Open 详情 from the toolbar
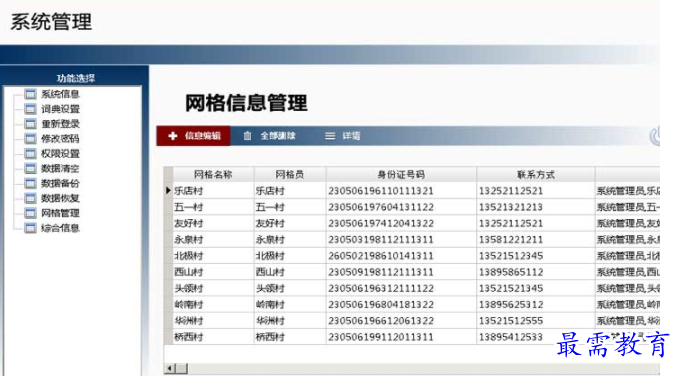 (x=342, y=136)
